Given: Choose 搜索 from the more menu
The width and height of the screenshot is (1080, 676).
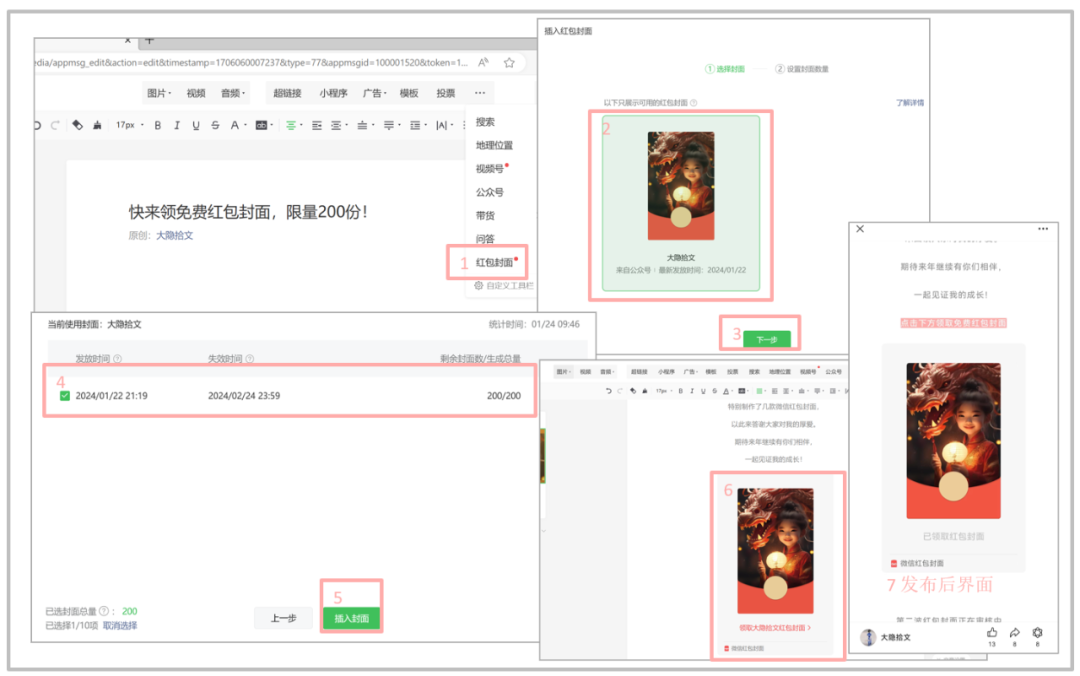Looking at the screenshot, I should 485,122.
